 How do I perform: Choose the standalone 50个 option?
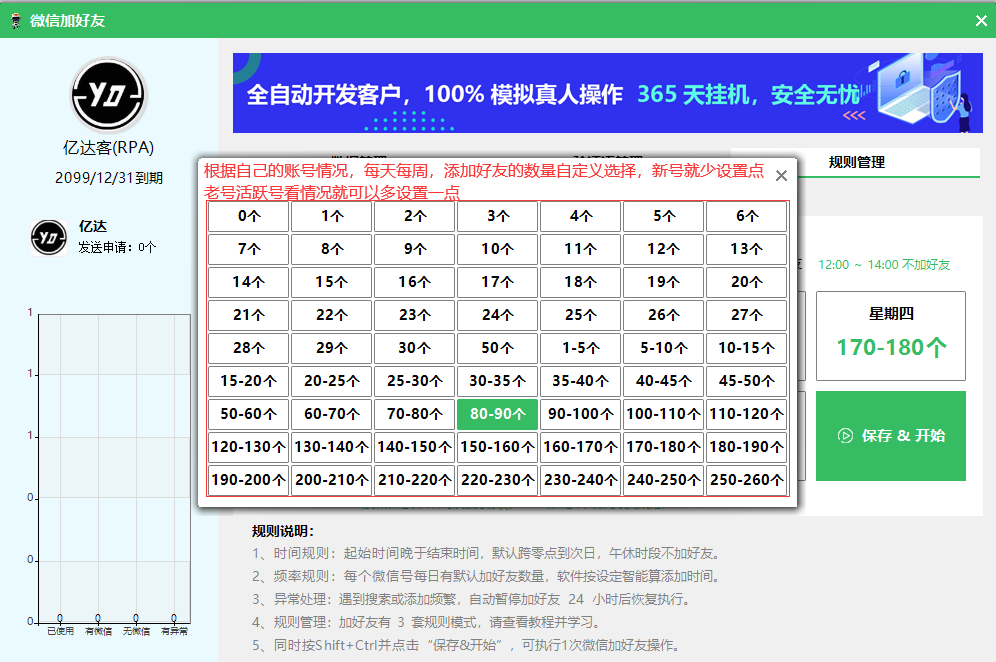tap(497, 348)
